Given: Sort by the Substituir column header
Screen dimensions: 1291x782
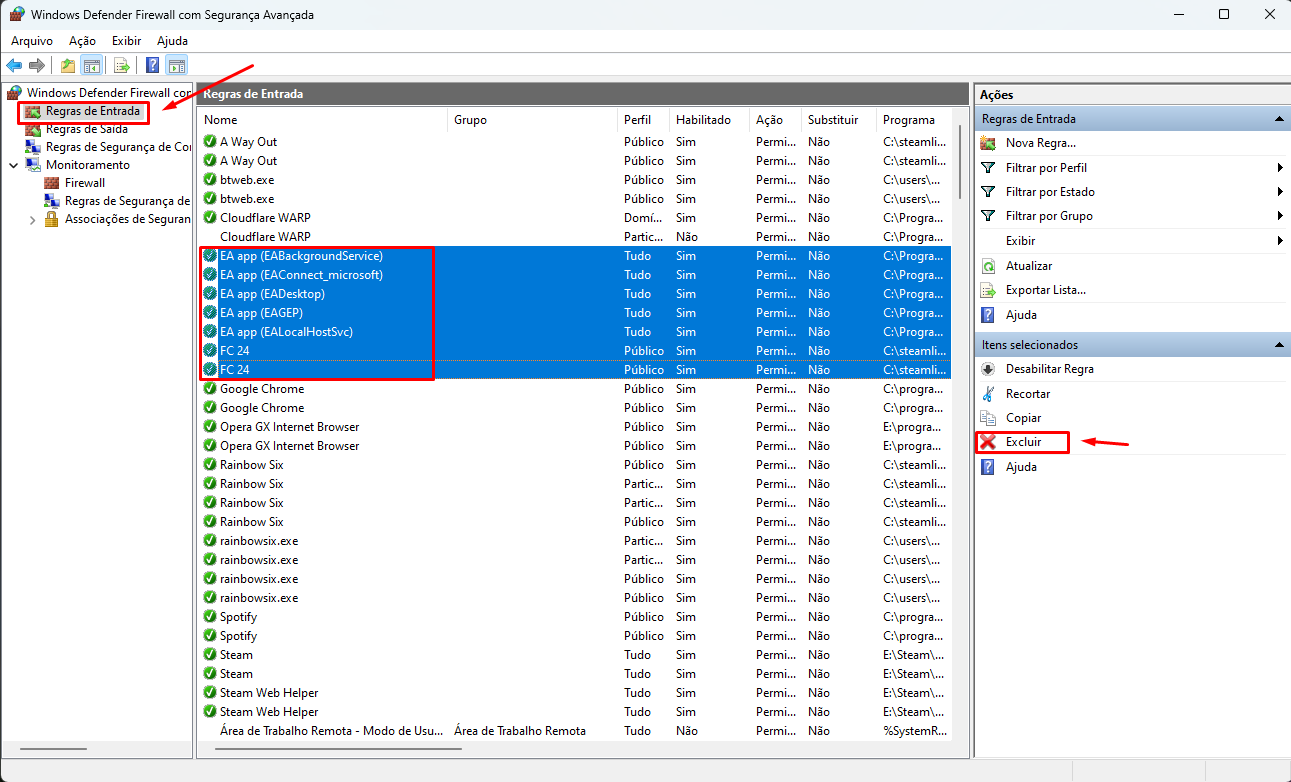Looking at the screenshot, I should [840, 120].
